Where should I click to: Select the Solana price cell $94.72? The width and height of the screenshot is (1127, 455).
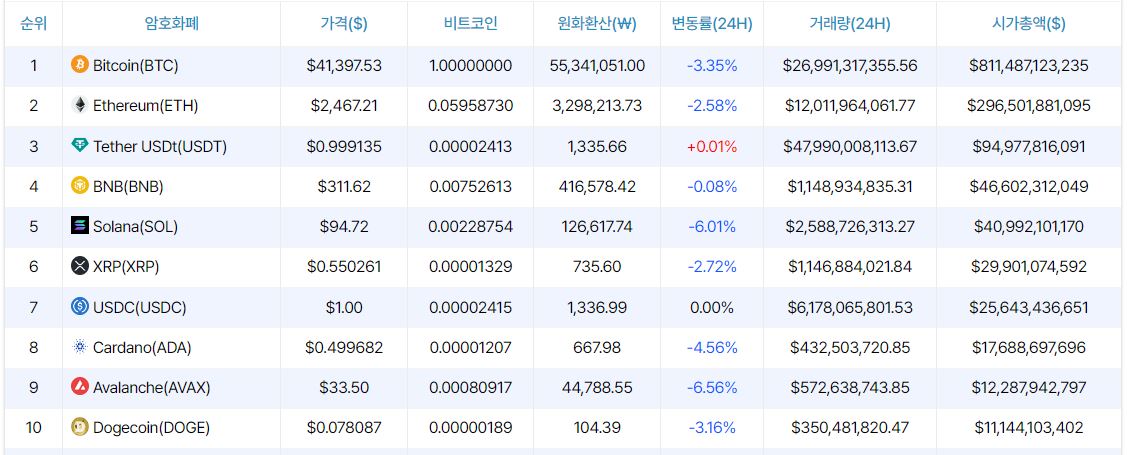point(344,226)
